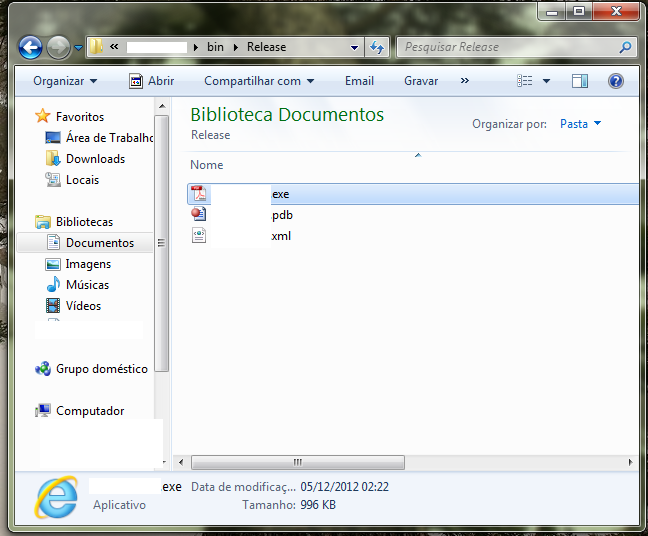Open the Organizar menu
Viewport: 648px width, 536px height.
click(x=65, y=81)
